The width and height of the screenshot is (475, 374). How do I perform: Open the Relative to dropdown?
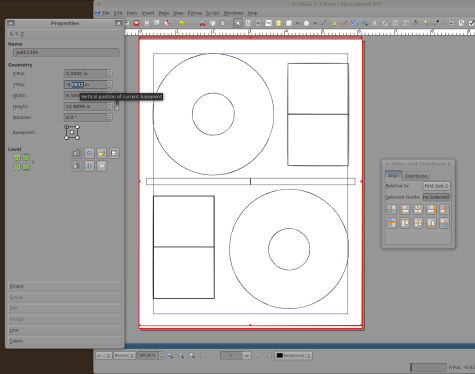click(436, 186)
